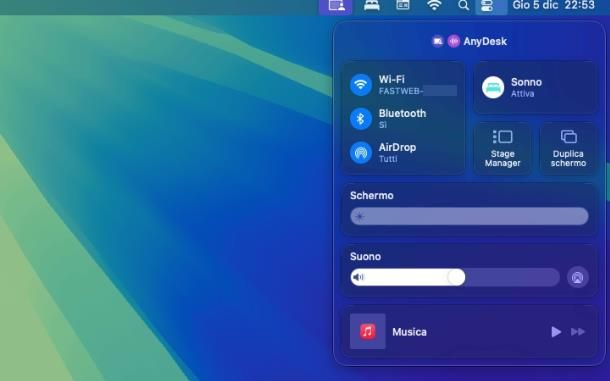
Task: Toggle Sonno focus with the bed icon
Action: pos(493,87)
